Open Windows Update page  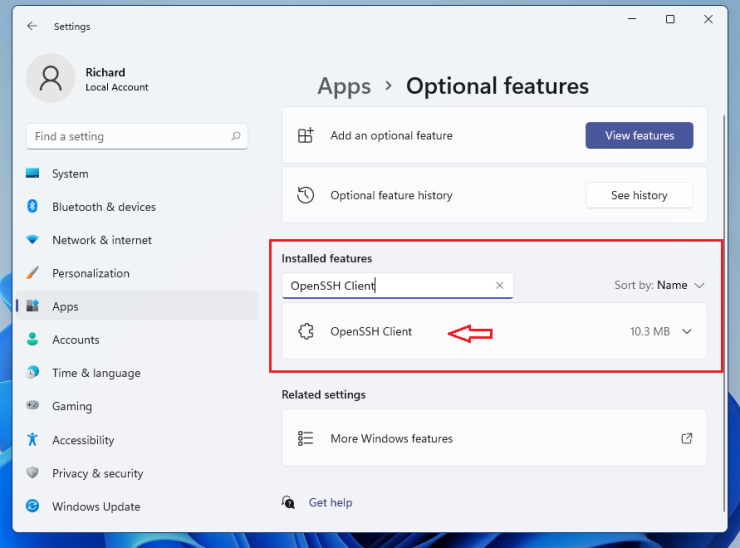(96, 507)
